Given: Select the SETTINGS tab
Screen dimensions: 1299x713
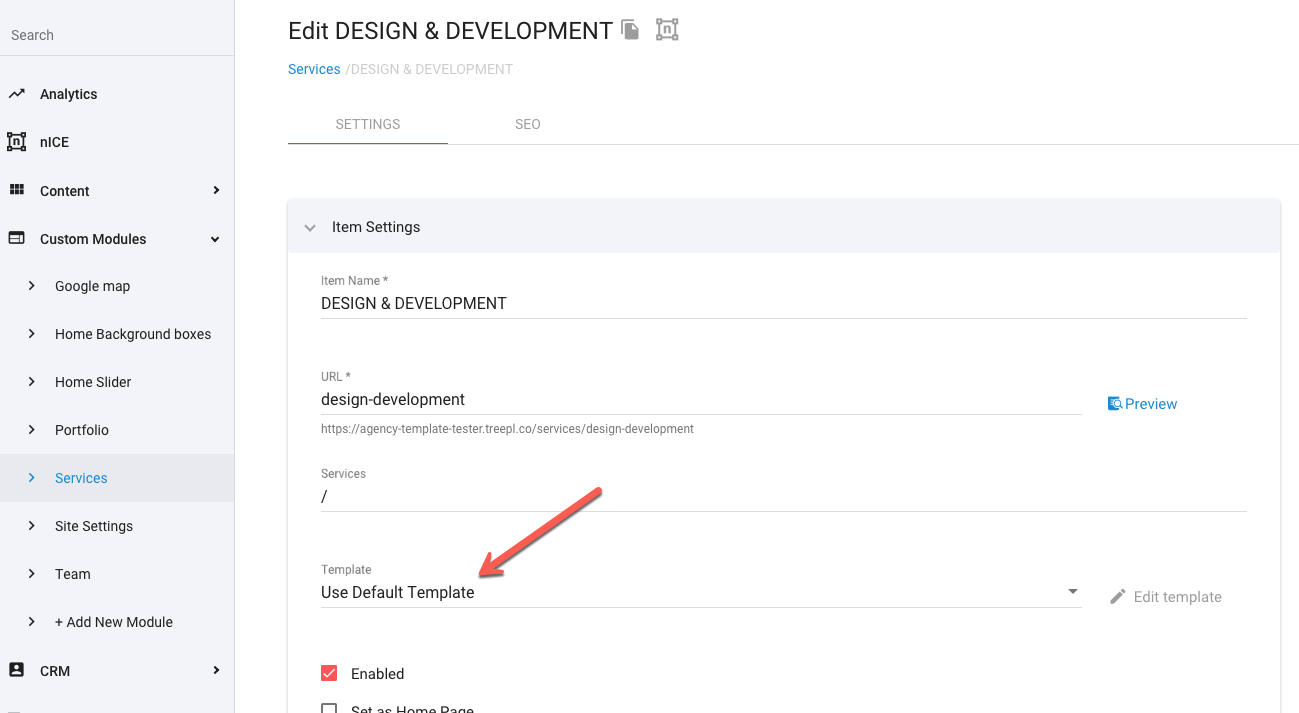Looking at the screenshot, I should [368, 124].
